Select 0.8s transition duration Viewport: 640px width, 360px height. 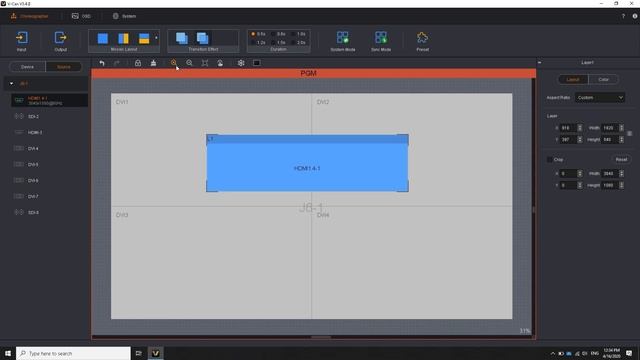click(279, 34)
